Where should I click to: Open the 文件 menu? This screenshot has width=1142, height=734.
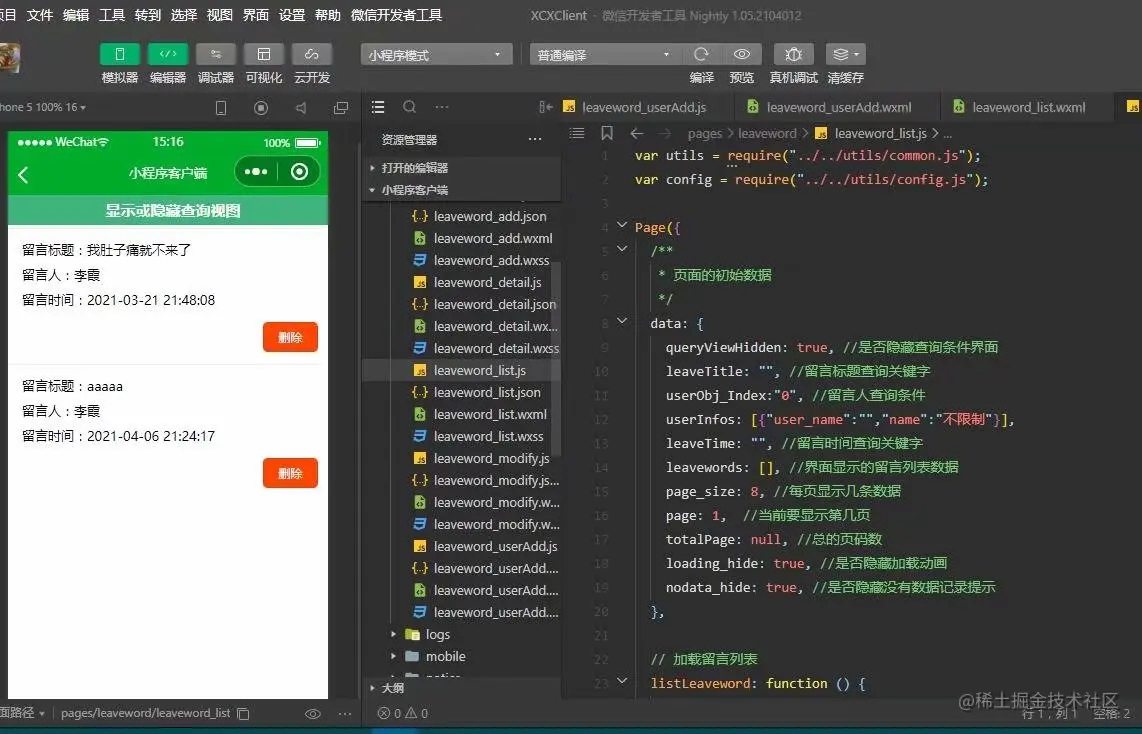(x=40, y=15)
